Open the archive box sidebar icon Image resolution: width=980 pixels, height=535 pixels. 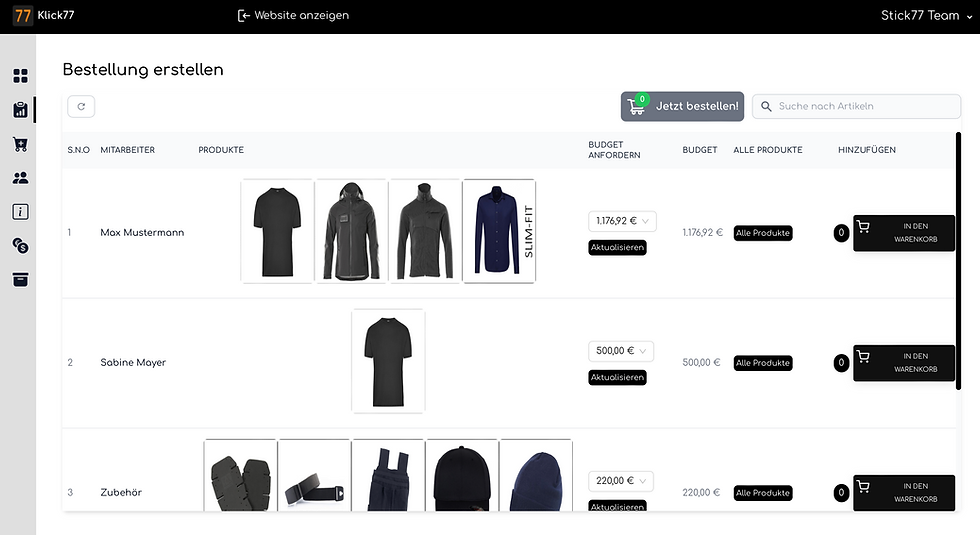pos(21,279)
